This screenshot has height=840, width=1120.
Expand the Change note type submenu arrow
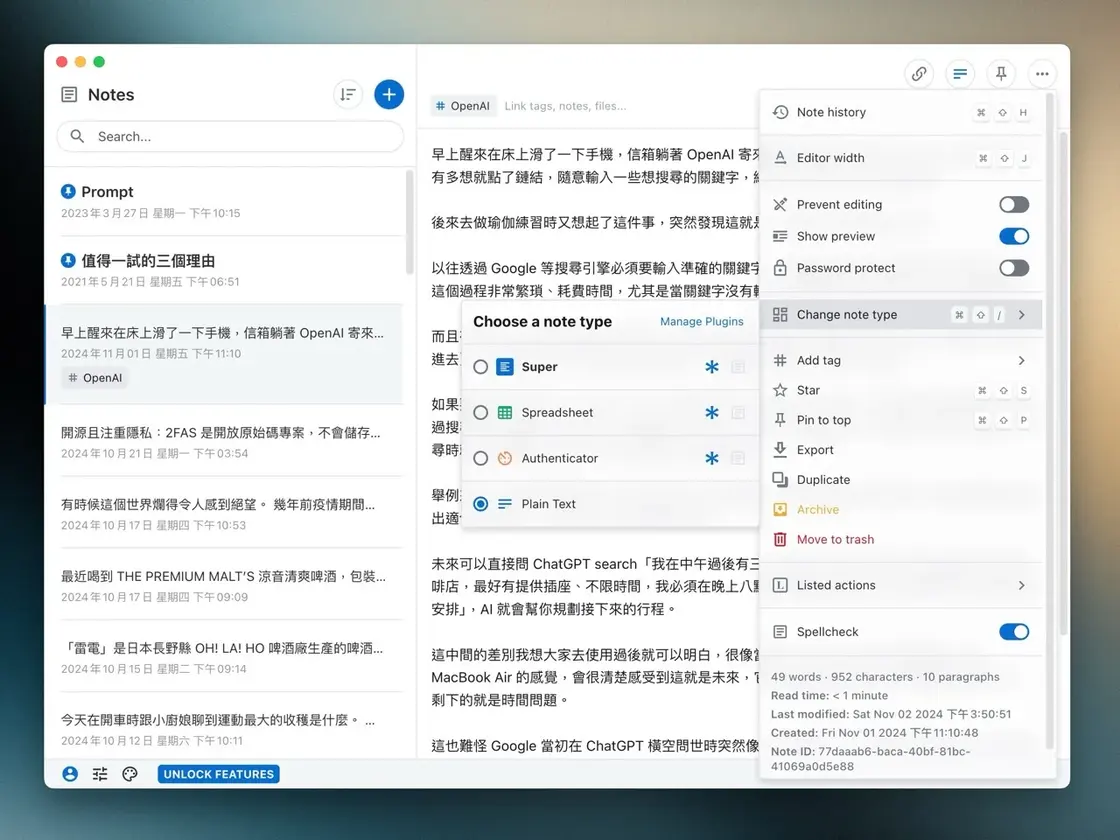[1021, 315]
